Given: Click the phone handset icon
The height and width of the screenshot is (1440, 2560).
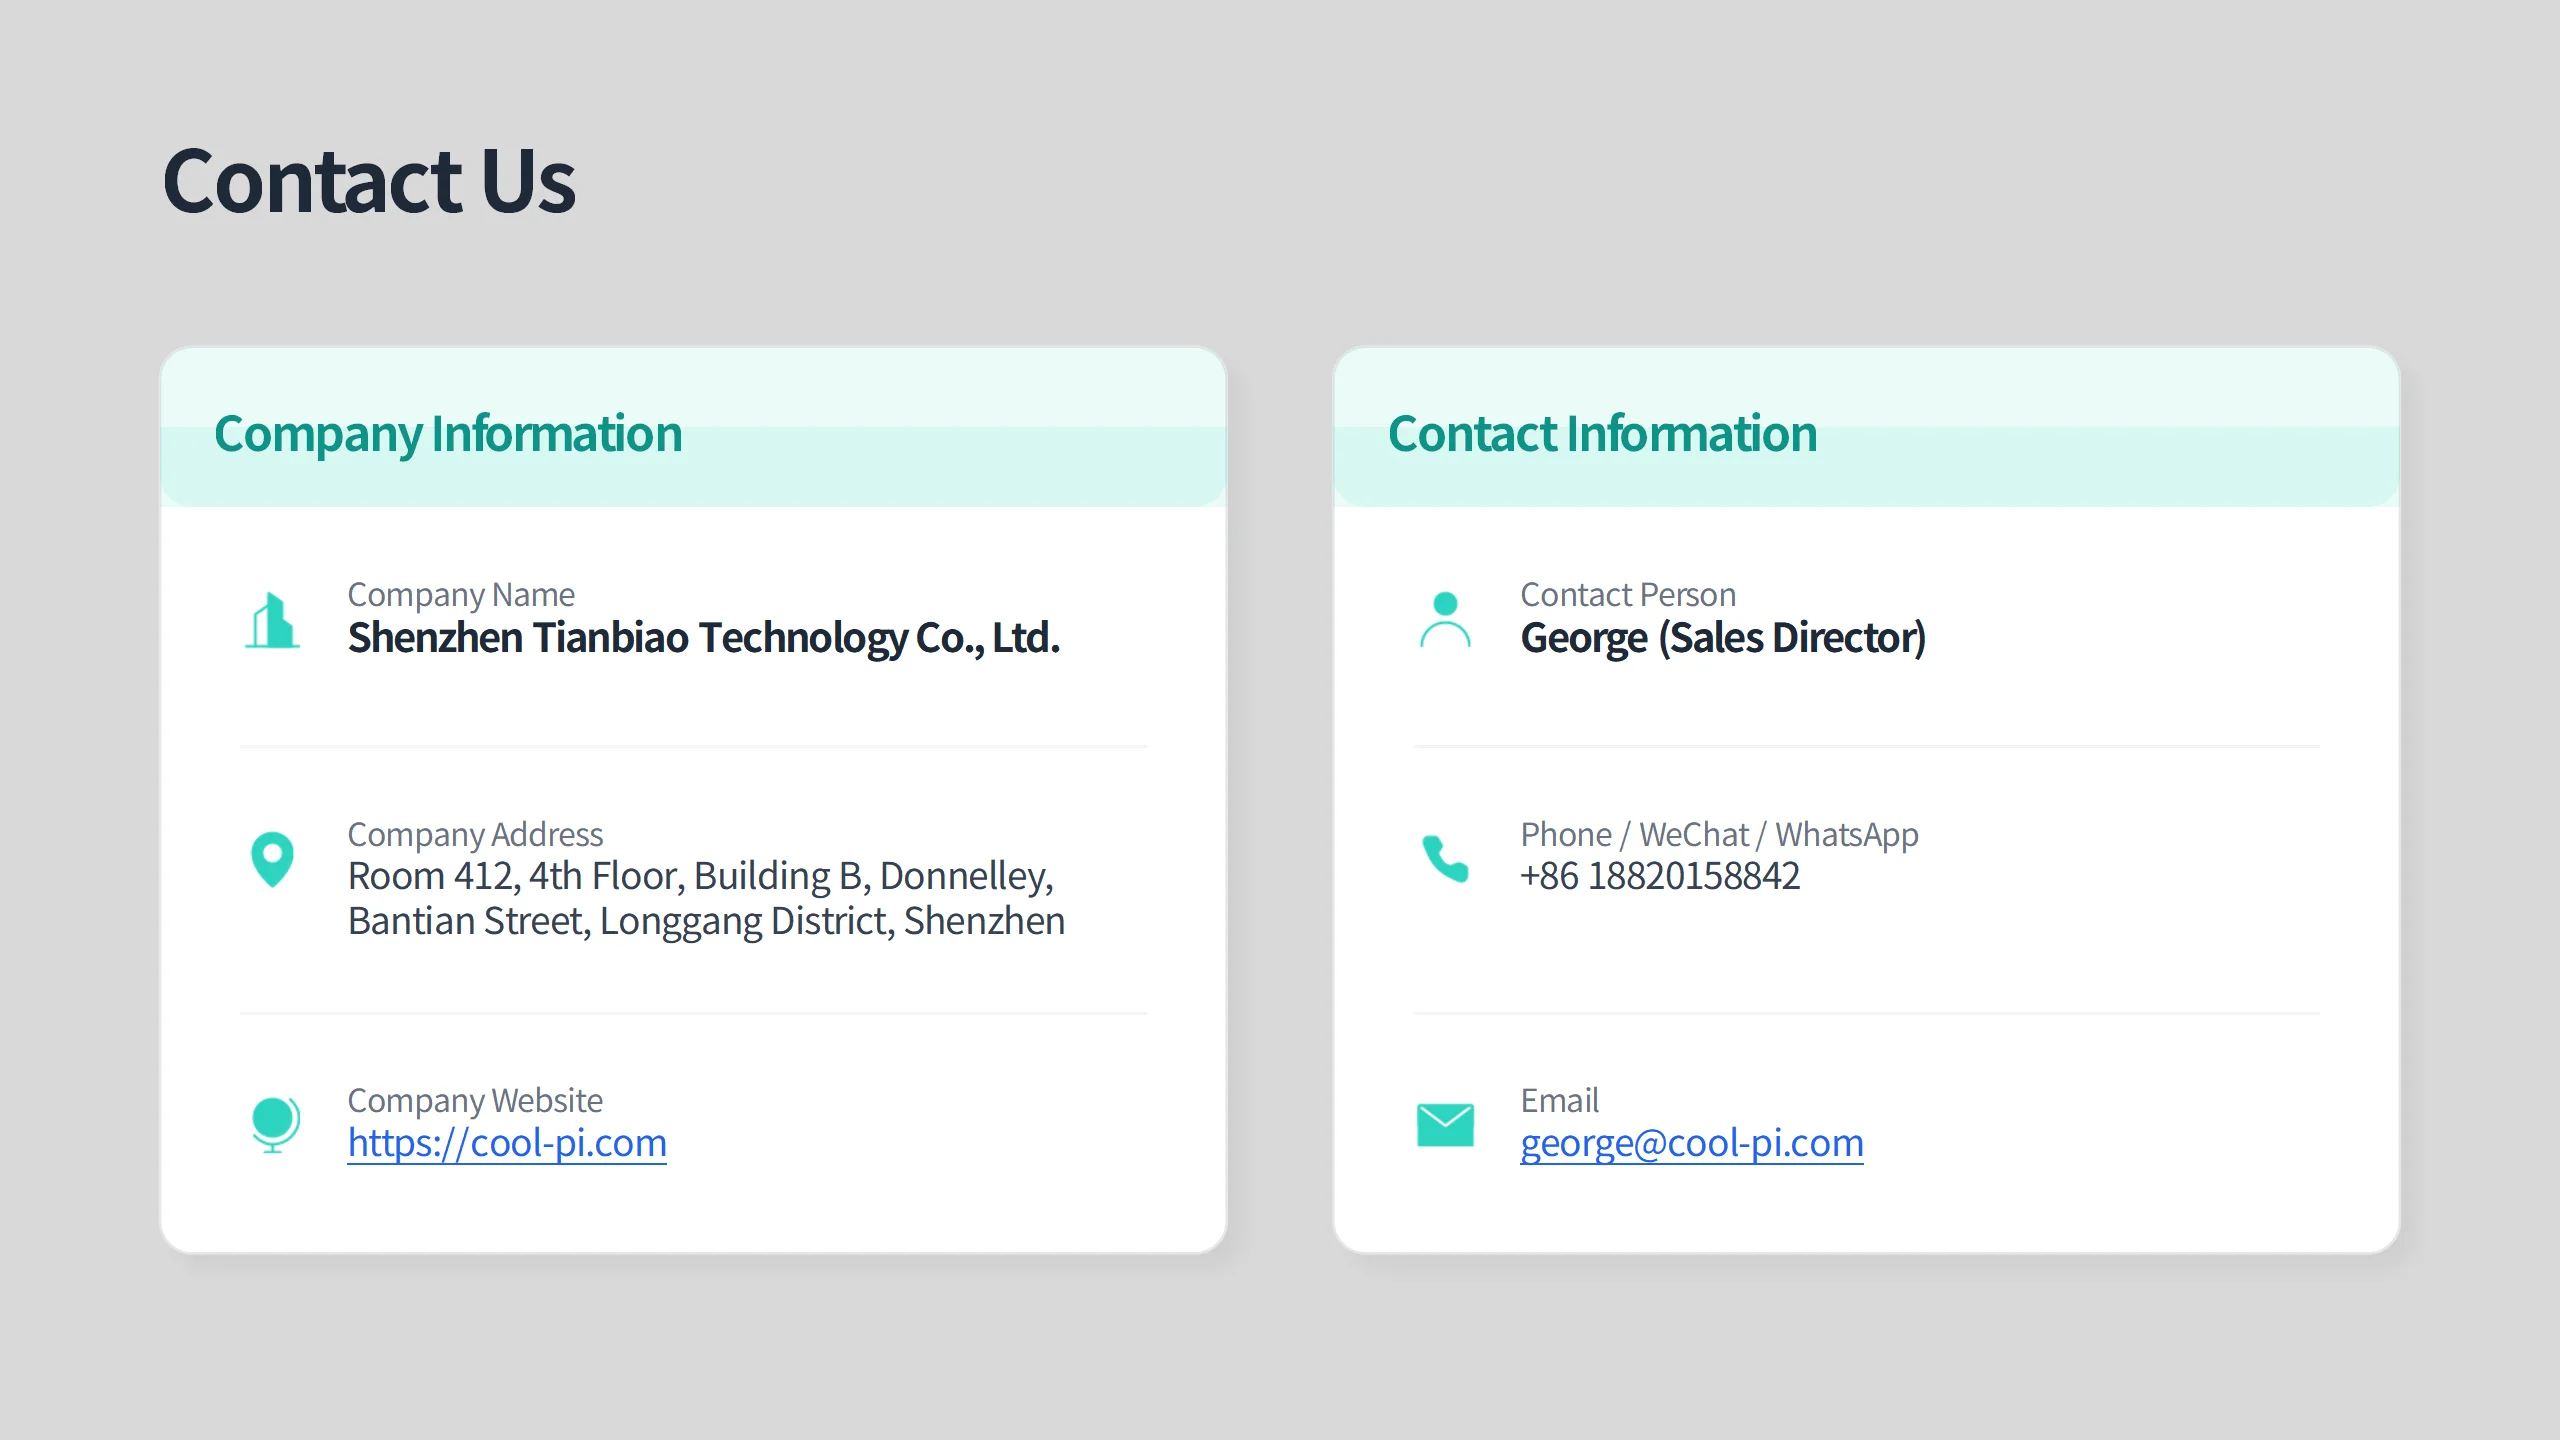Looking at the screenshot, I should tap(1445, 858).
